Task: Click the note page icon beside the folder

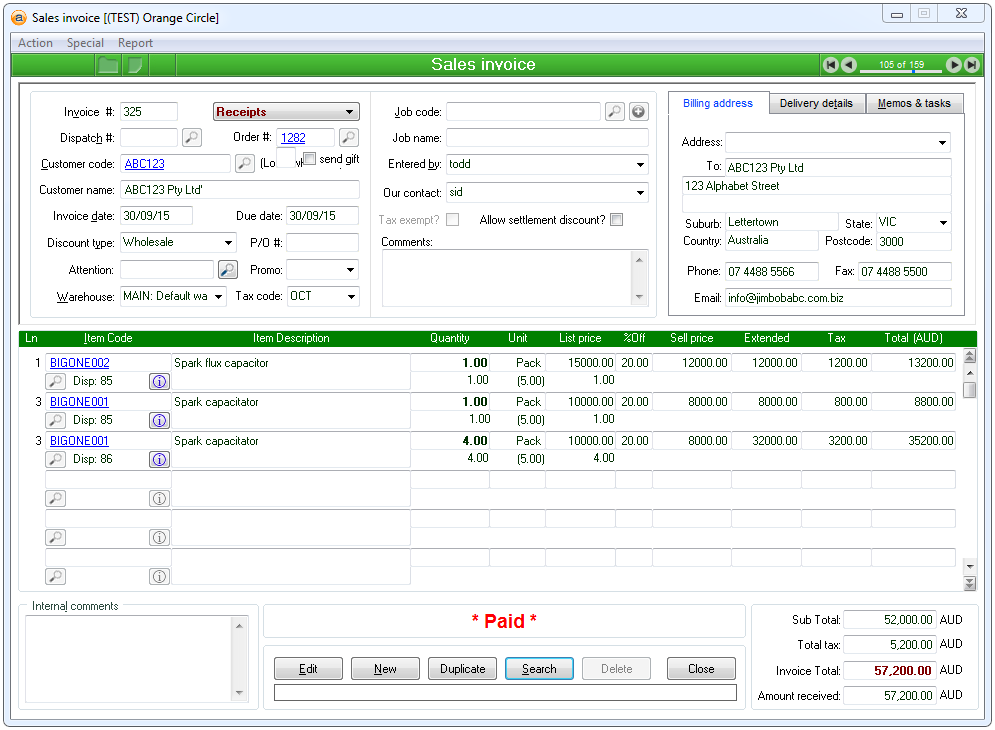Action: [x=136, y=65]
